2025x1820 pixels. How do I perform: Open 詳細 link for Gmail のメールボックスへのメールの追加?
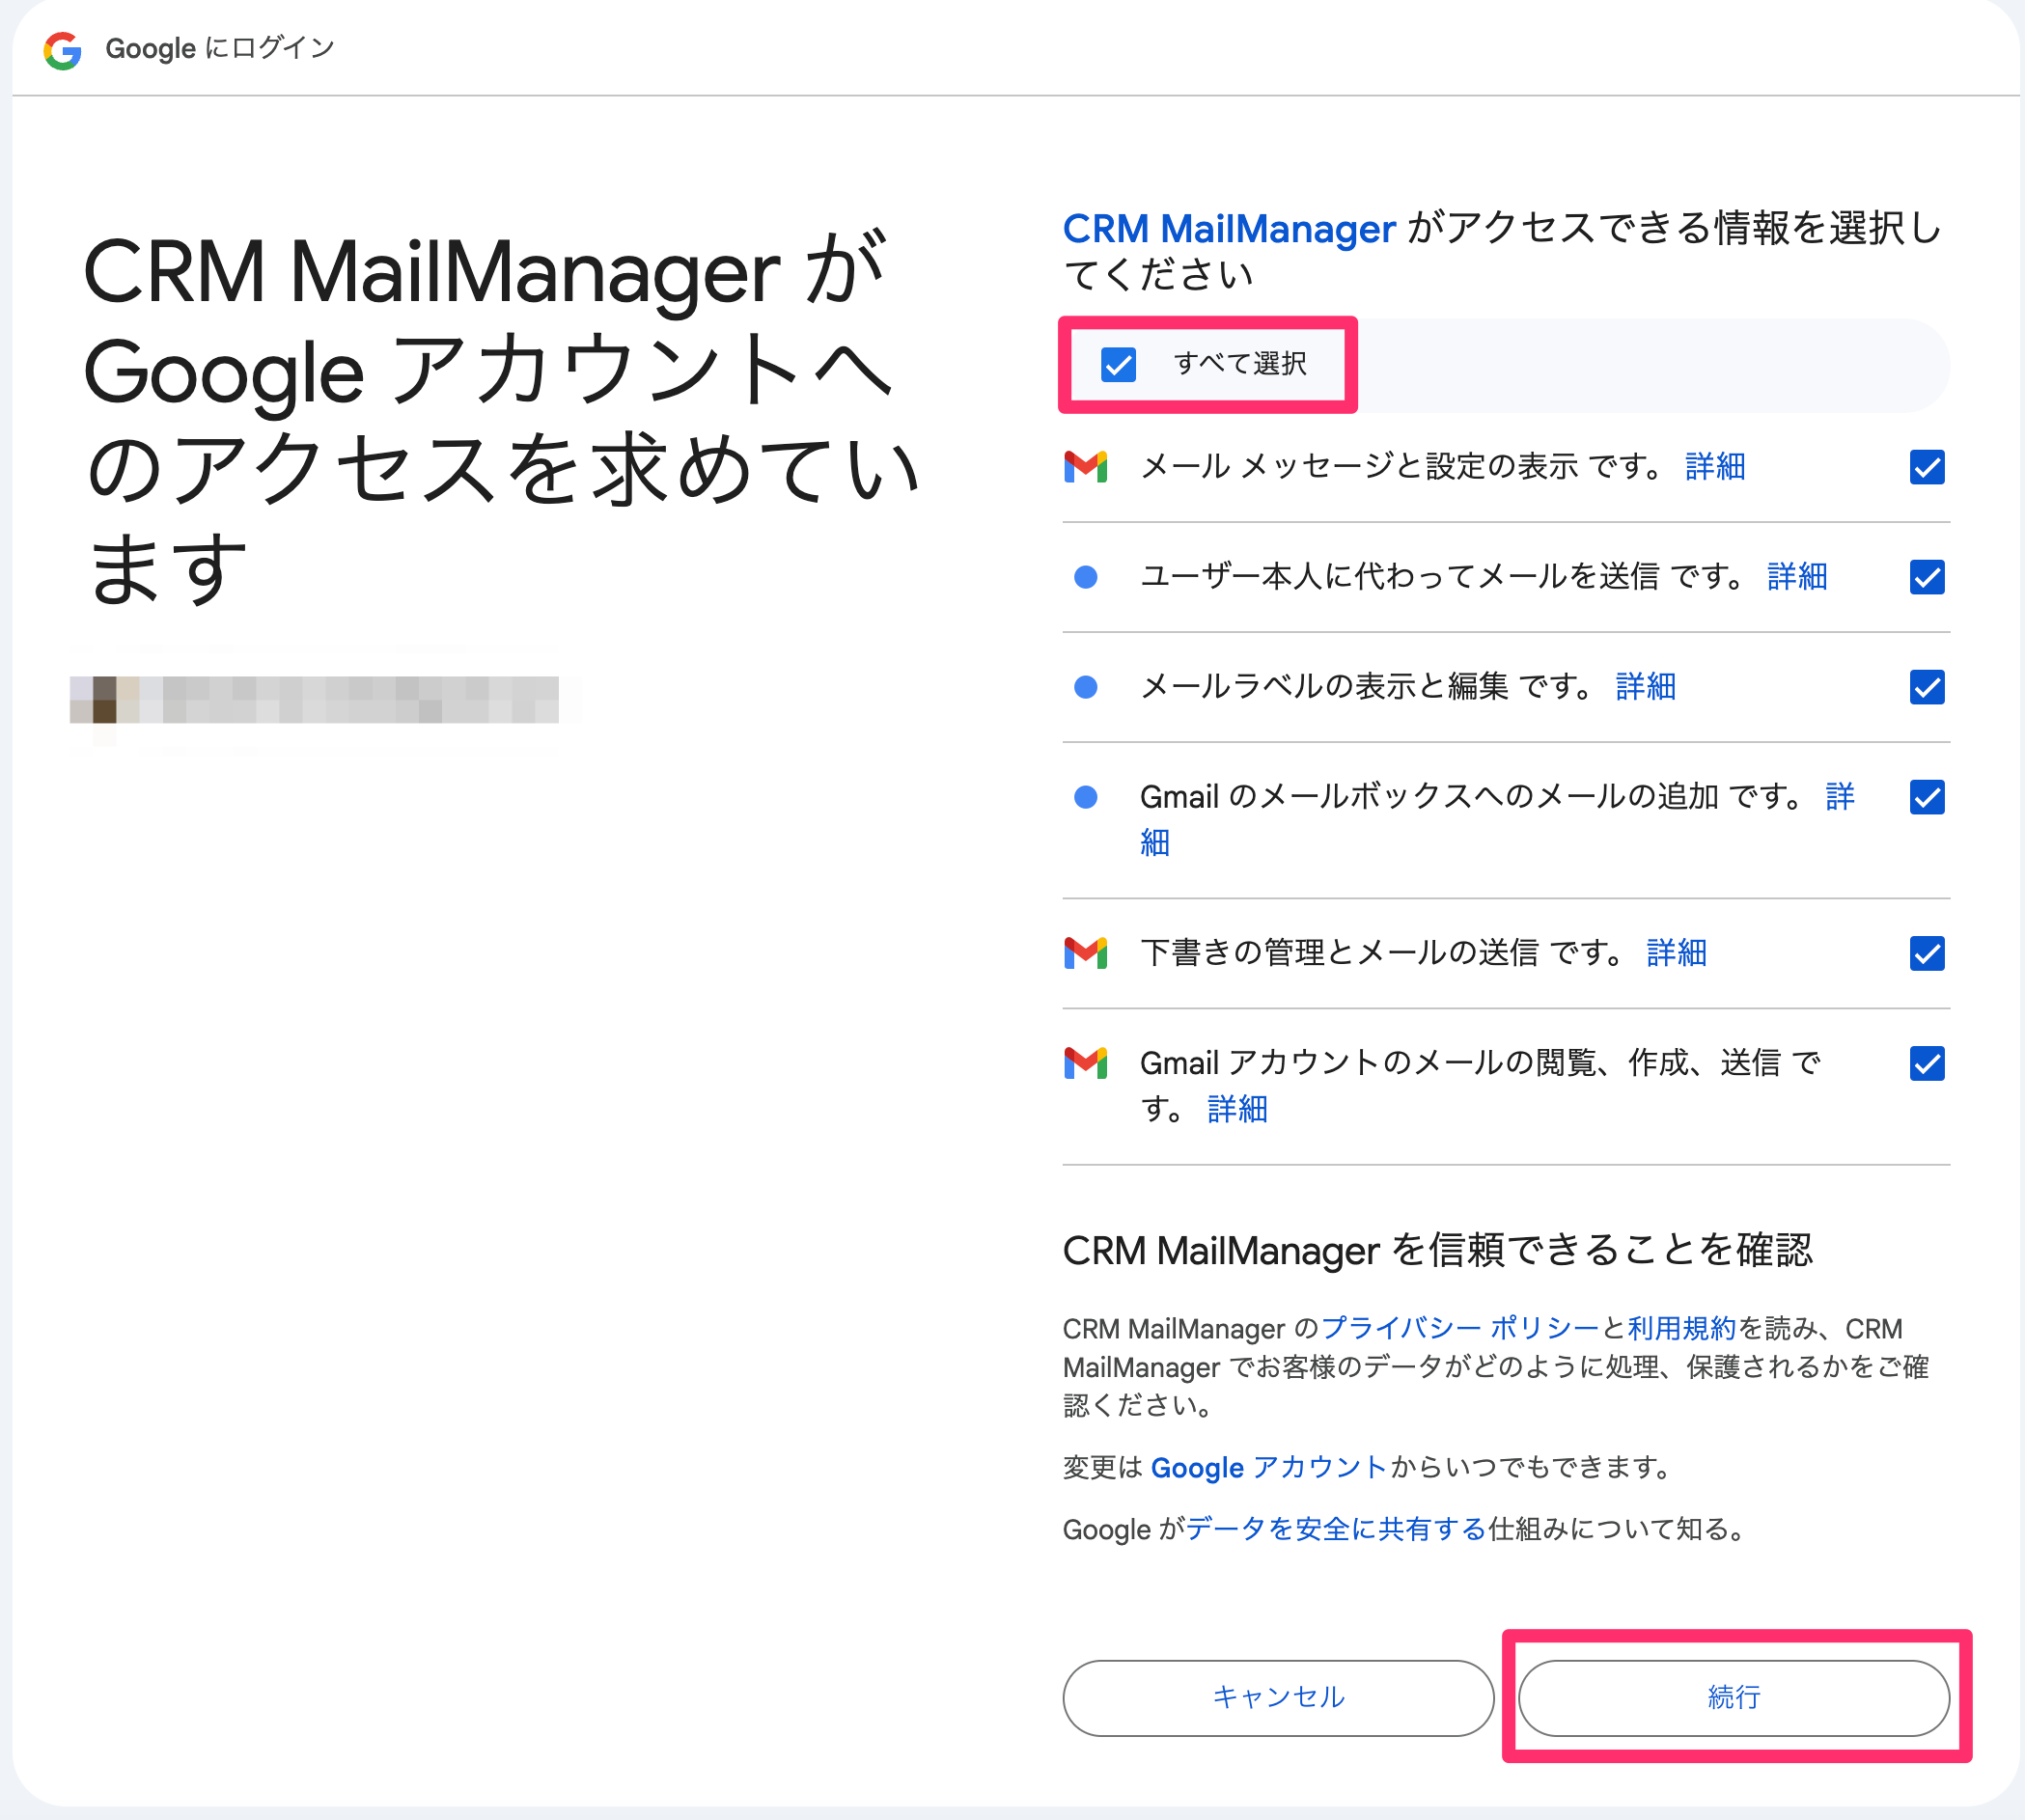click(1839, 797)
